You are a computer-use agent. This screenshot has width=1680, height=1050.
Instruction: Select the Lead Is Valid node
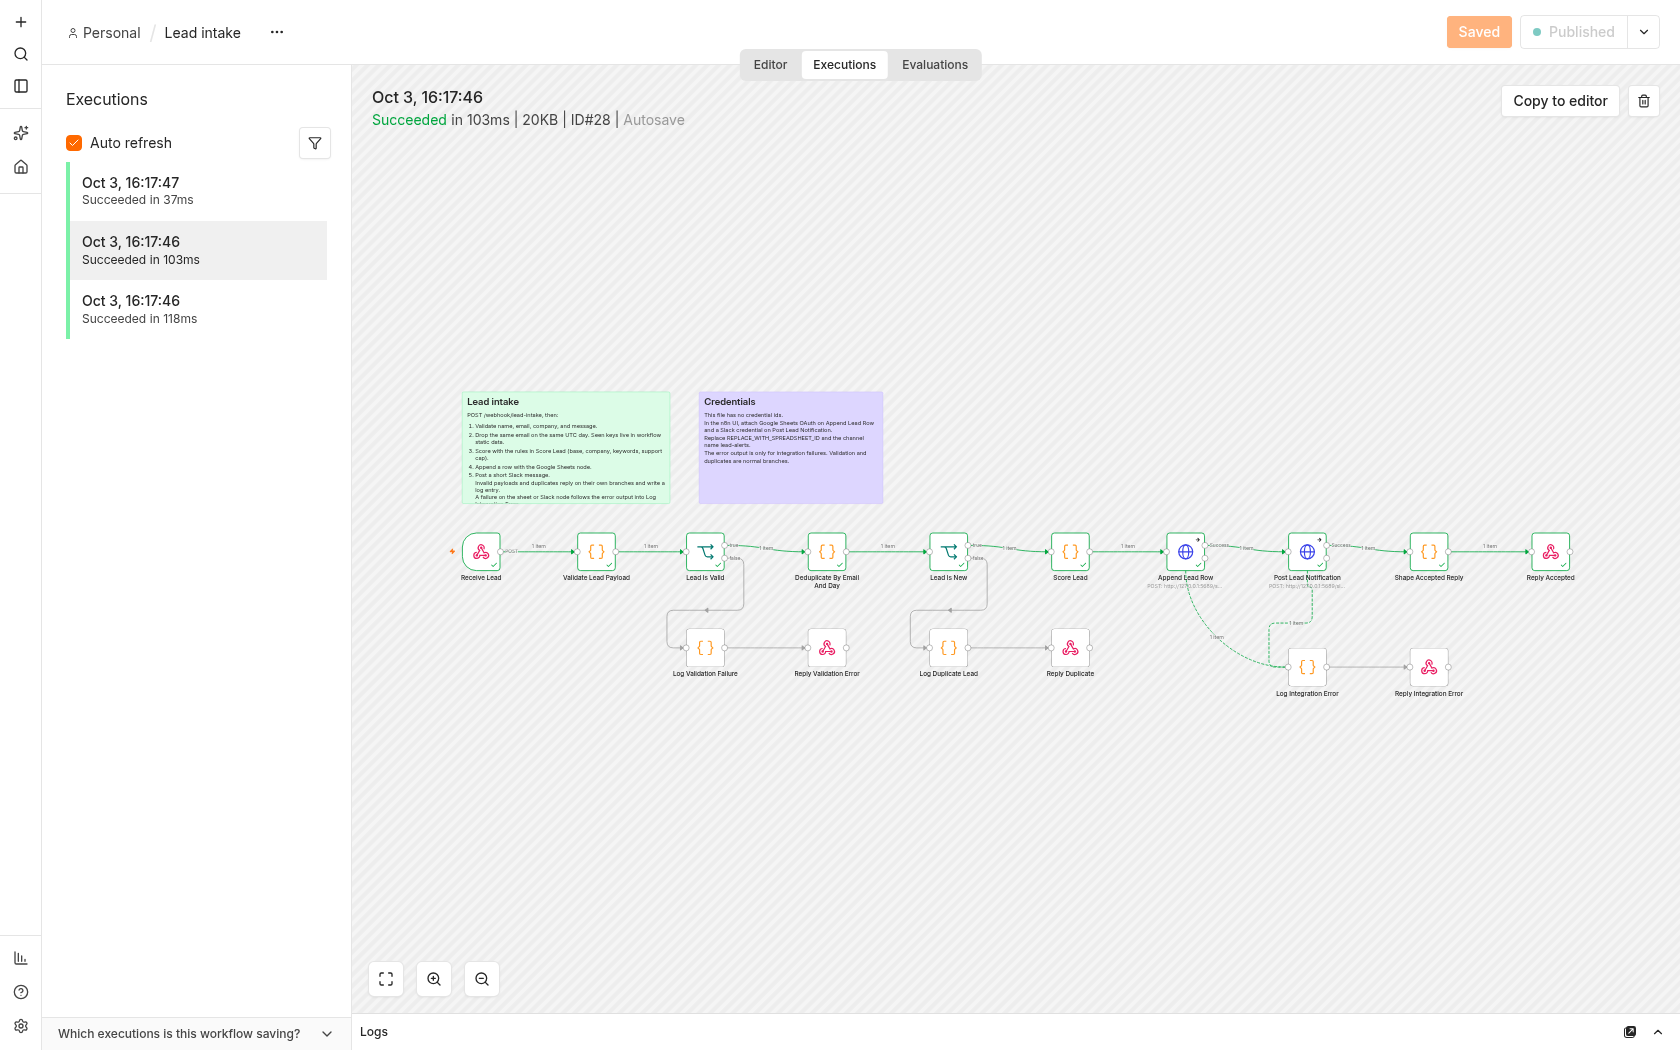pyautogui.click(x=705, y=552)
